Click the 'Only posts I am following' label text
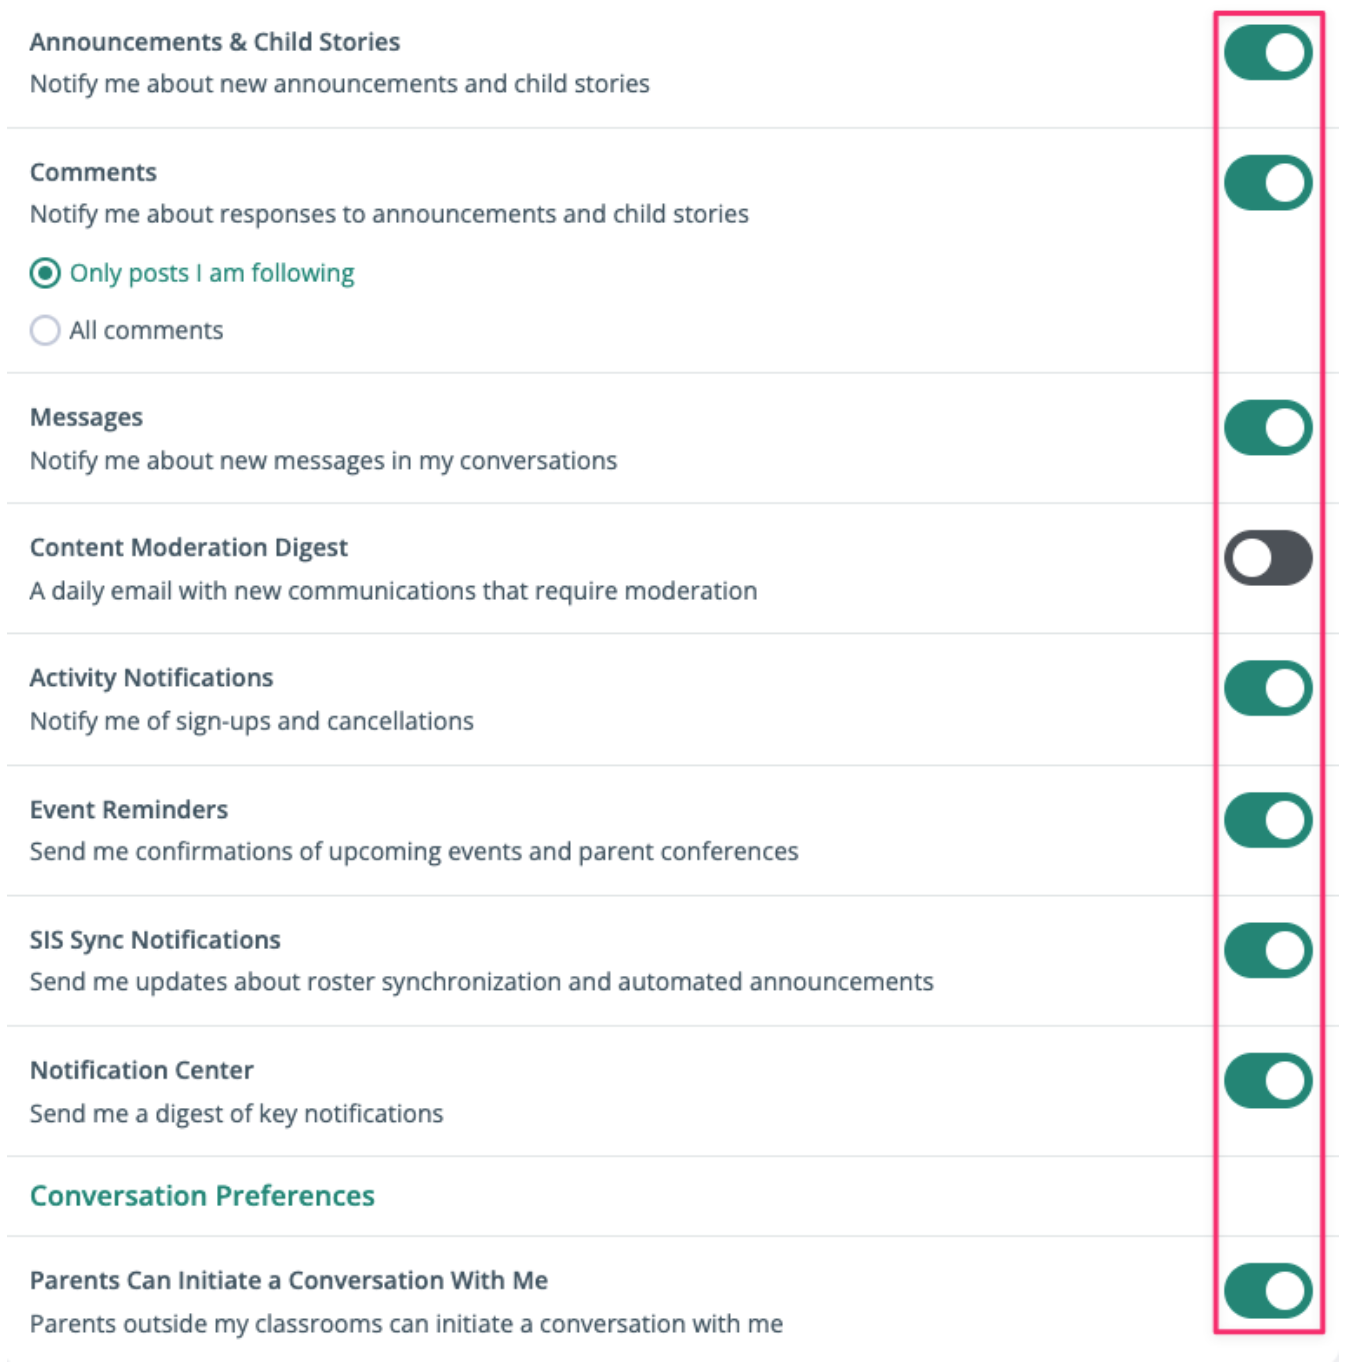This screenshot has width=1356, height=1362. [x=212, y=273]
